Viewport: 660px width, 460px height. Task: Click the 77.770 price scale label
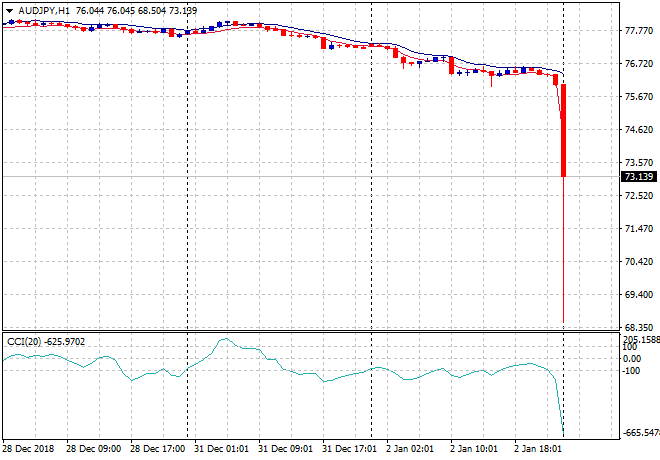pyautogui.click(x=638, y=31)
